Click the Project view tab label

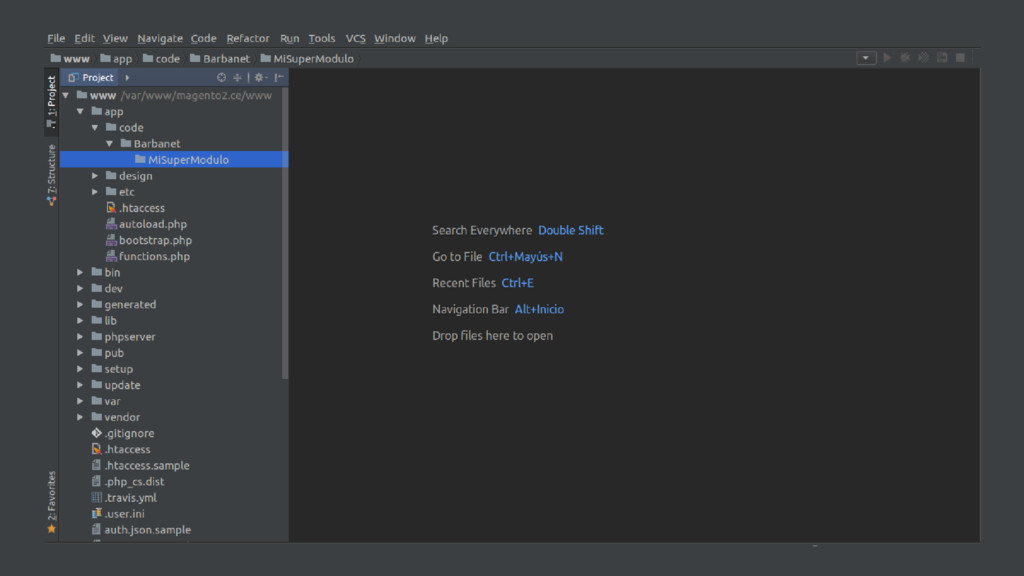[91, 77]
